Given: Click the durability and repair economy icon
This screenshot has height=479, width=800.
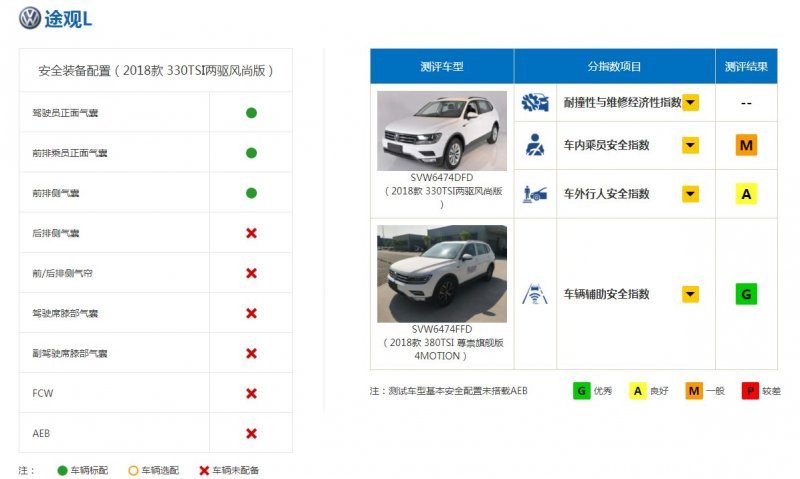Looking at the screenshot, I should pos(535,102).
